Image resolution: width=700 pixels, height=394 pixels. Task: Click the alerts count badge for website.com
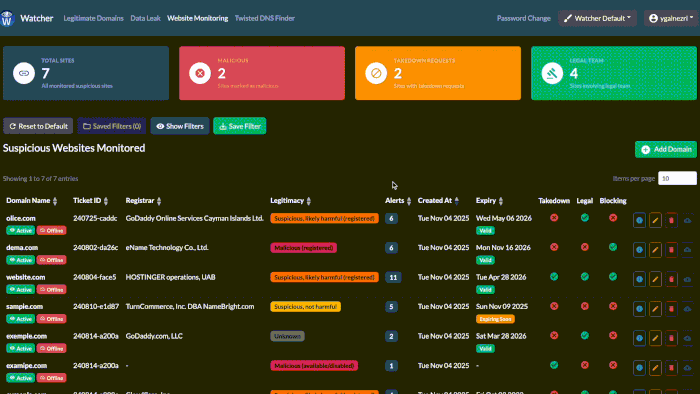tap(393, 278)
